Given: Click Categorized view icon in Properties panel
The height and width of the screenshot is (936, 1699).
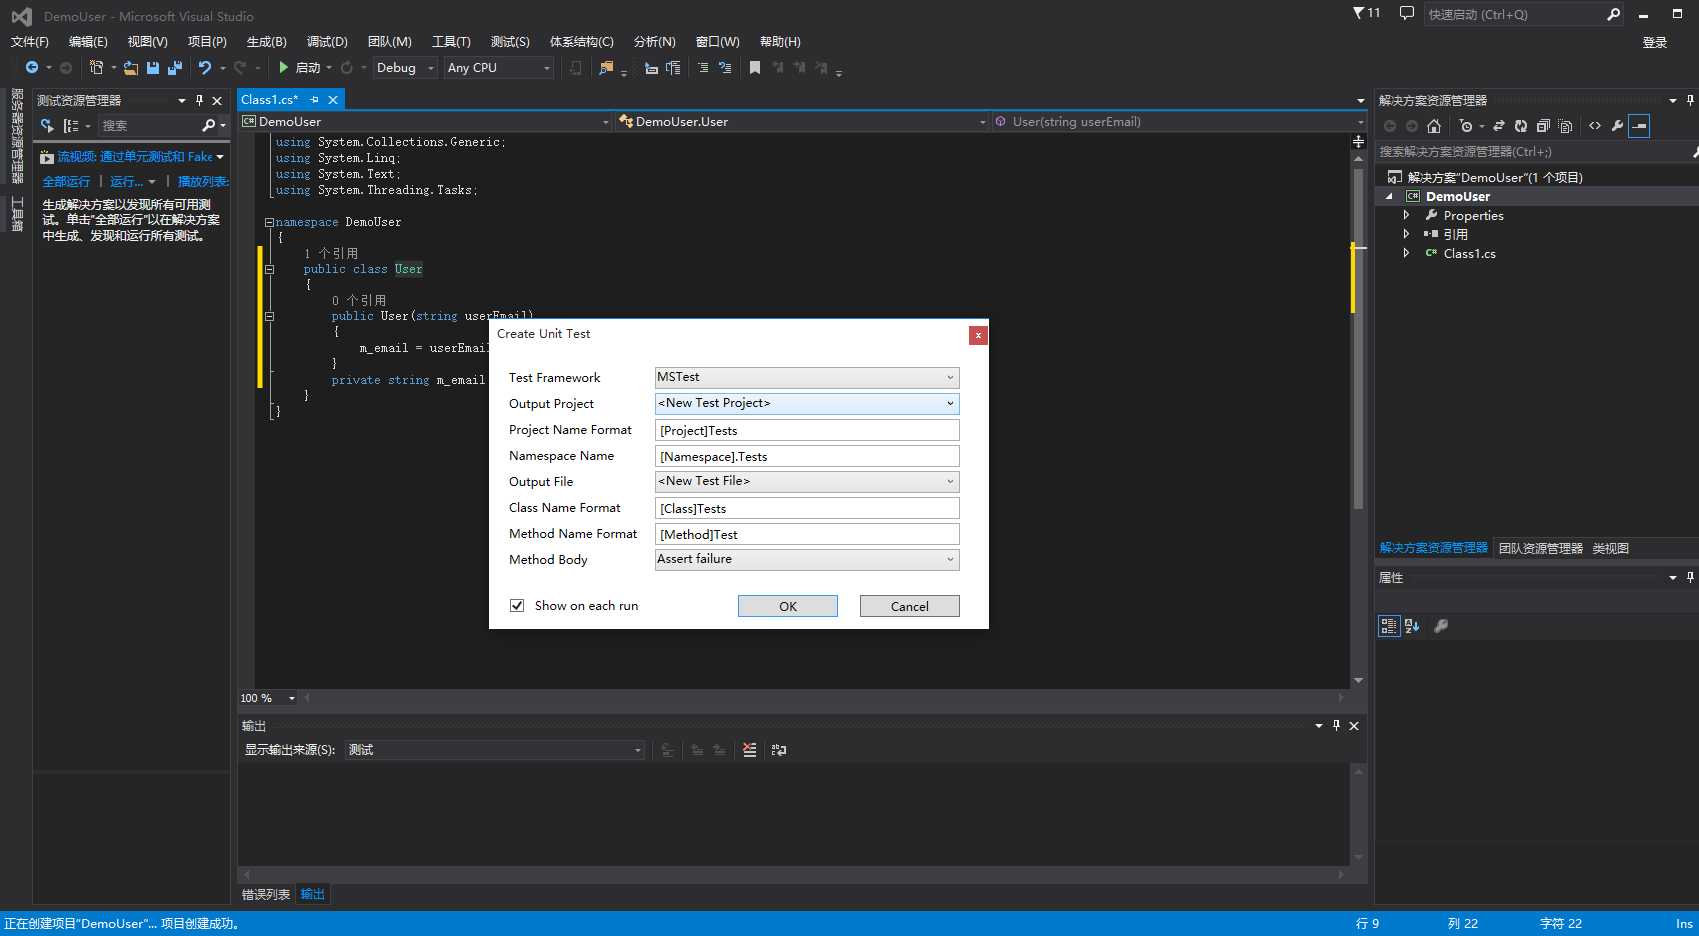Looking at the screenshot, I should tap(1389, 626).
